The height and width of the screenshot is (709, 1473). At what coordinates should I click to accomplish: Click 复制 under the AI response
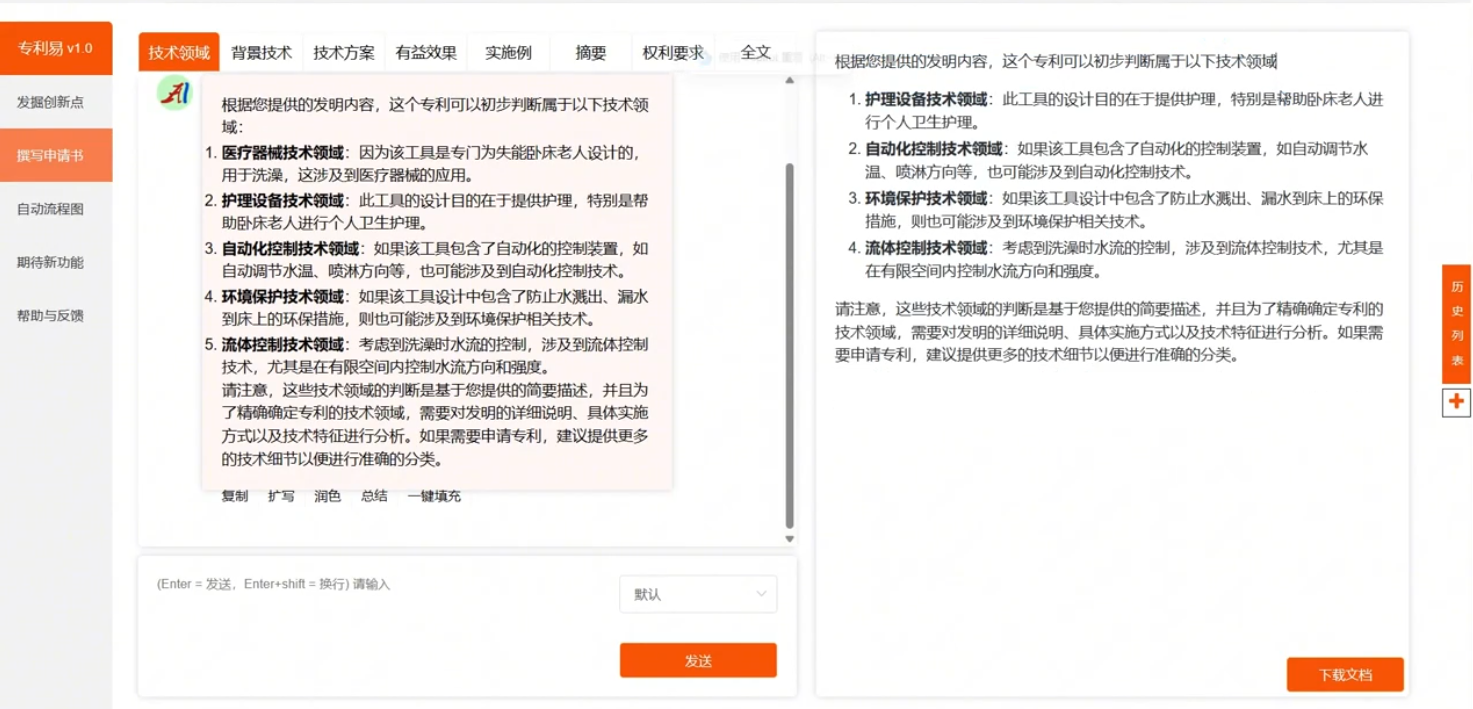(234, 496)
